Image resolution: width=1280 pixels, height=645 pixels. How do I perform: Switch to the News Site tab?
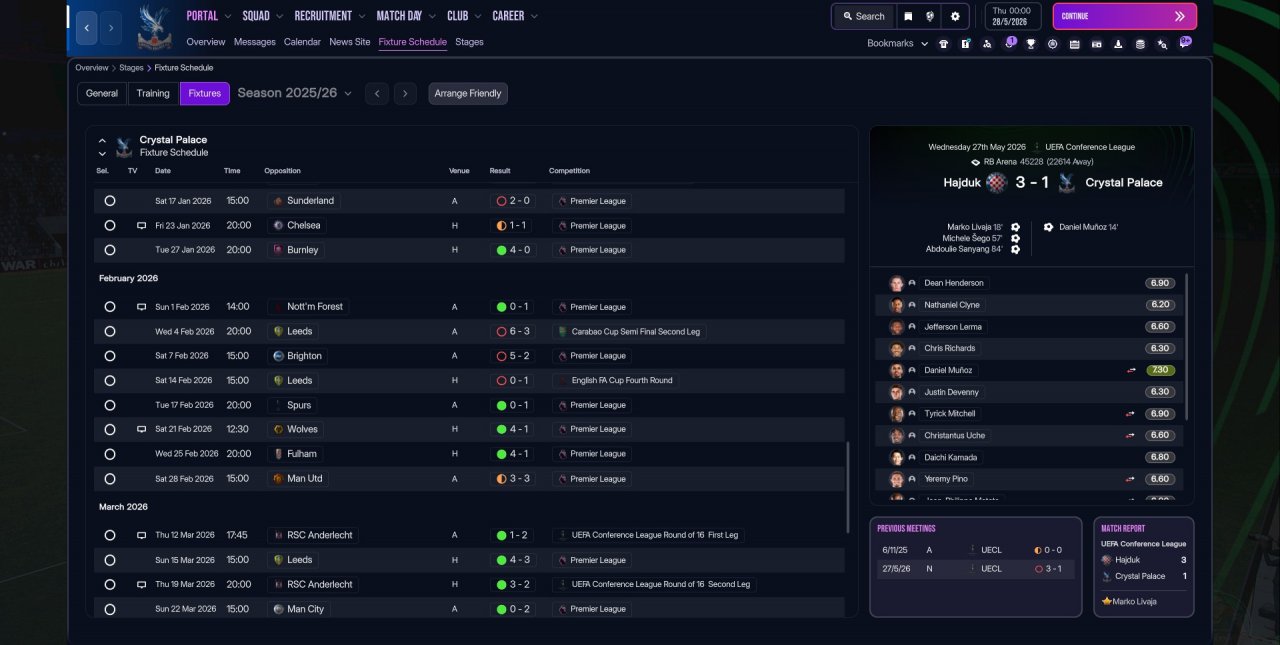coord(349,42)
